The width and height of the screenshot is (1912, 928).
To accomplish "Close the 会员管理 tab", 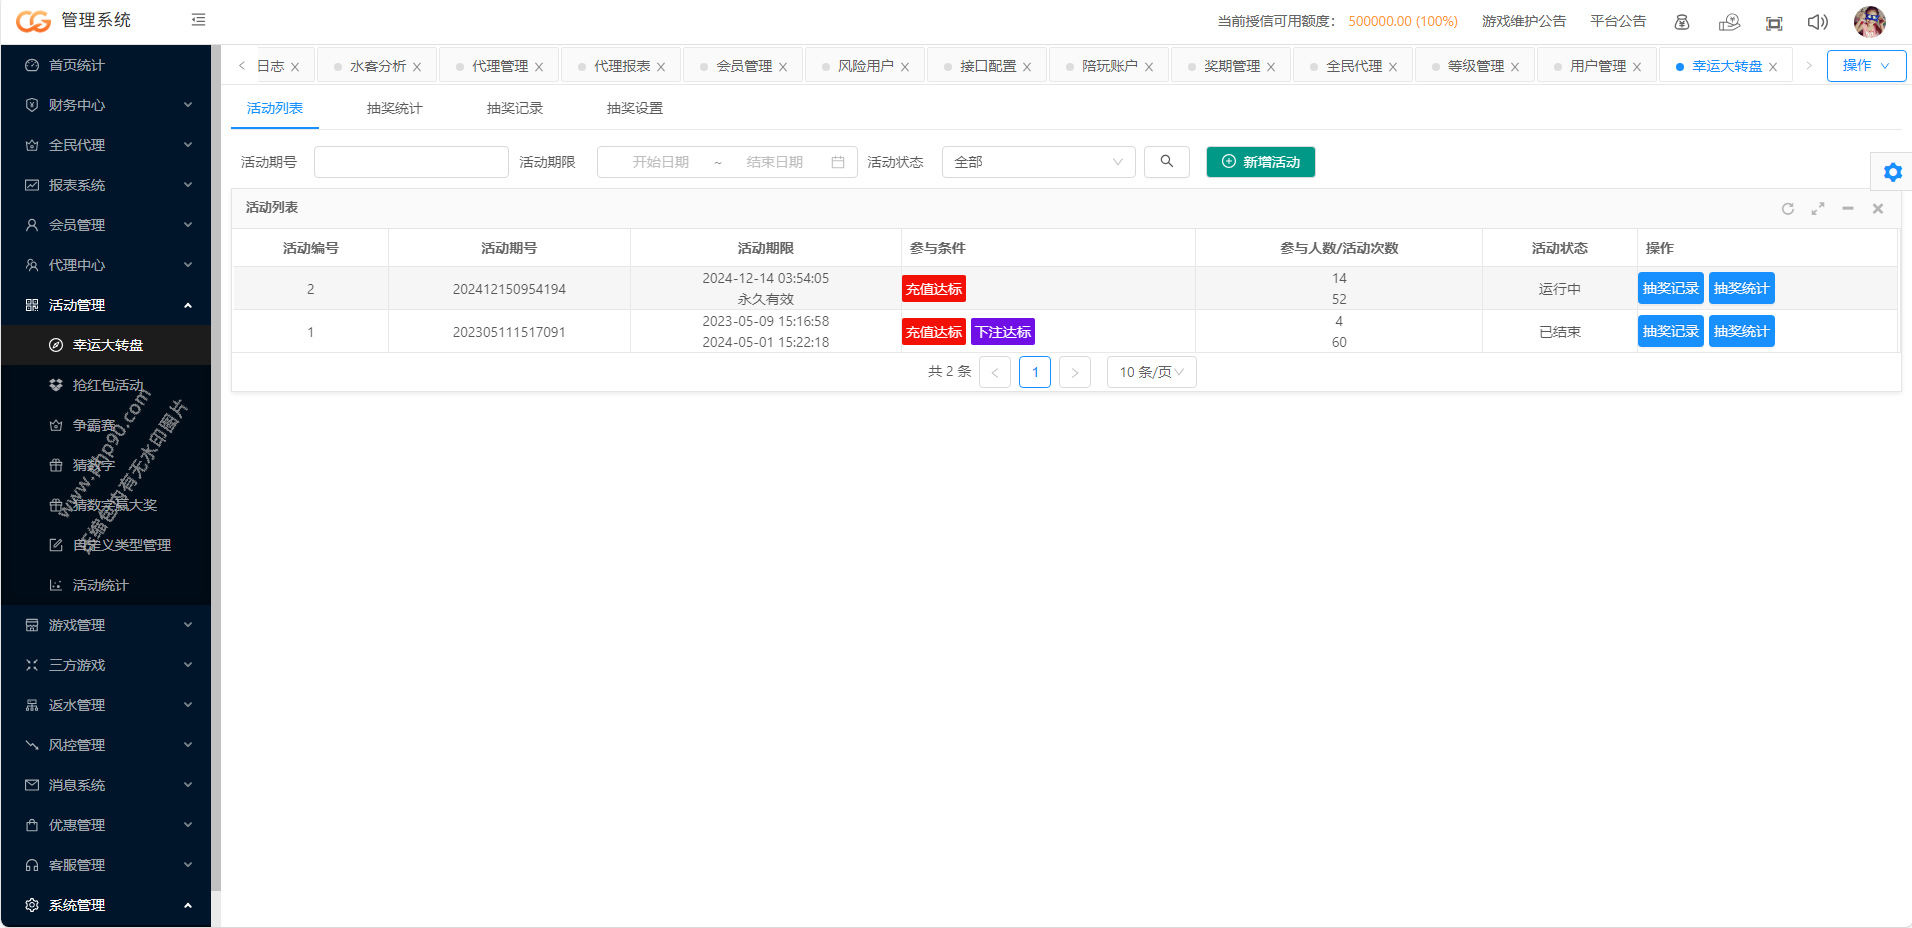I will (x=783, y=67).
